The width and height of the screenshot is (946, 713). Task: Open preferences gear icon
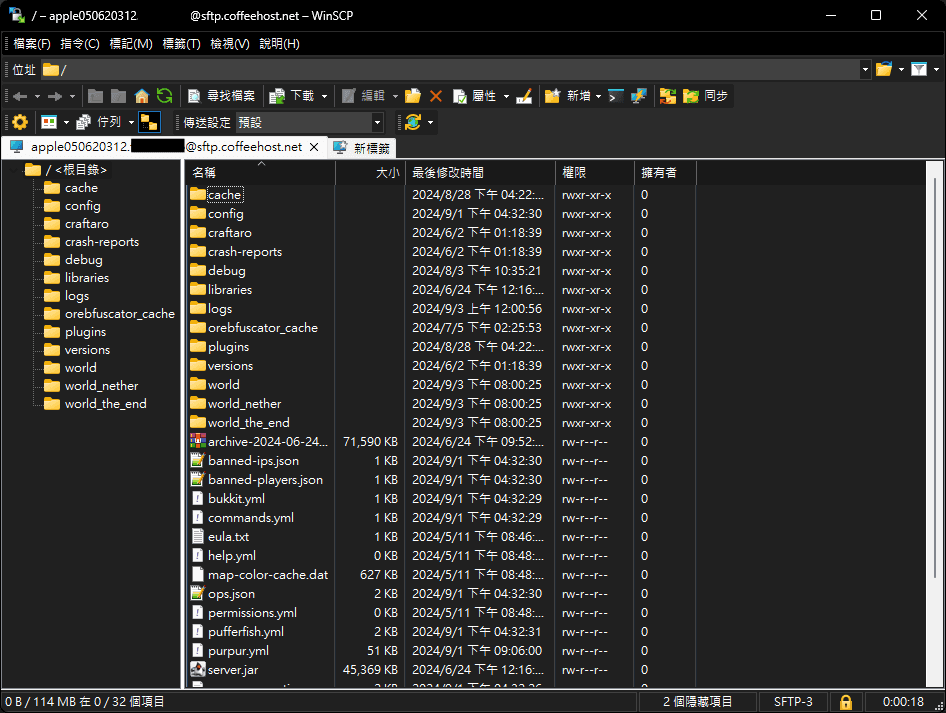[20, 122]
